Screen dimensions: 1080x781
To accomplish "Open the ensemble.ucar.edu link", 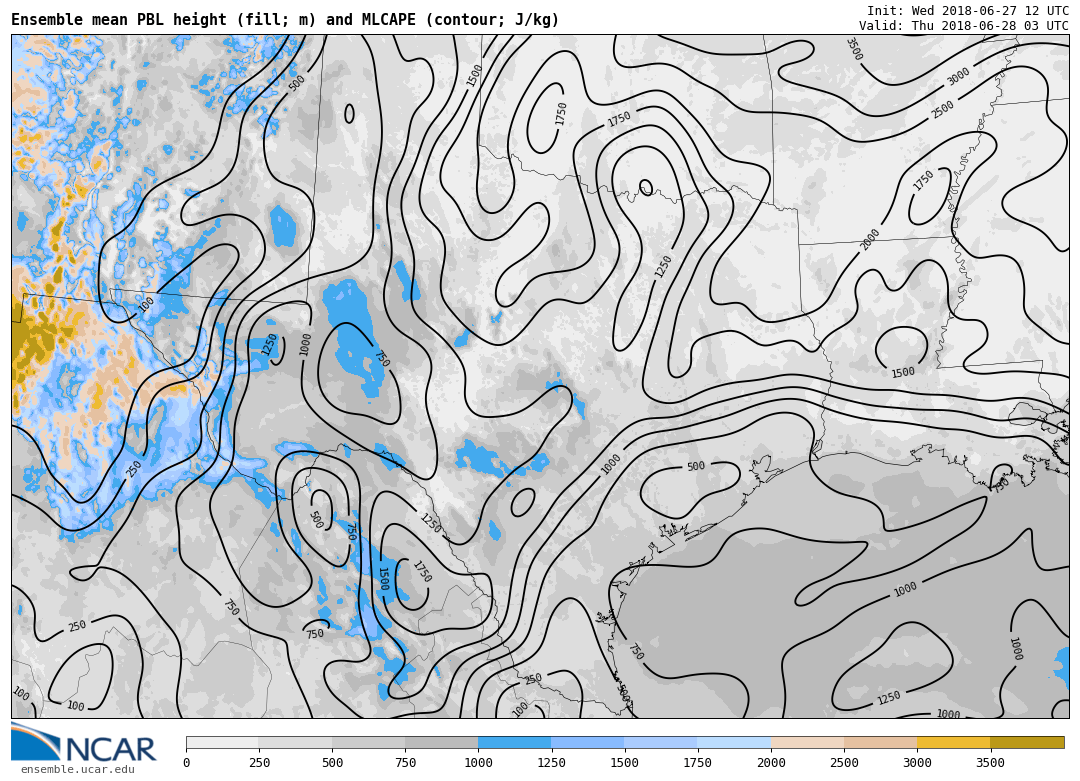I will [77, 770].
